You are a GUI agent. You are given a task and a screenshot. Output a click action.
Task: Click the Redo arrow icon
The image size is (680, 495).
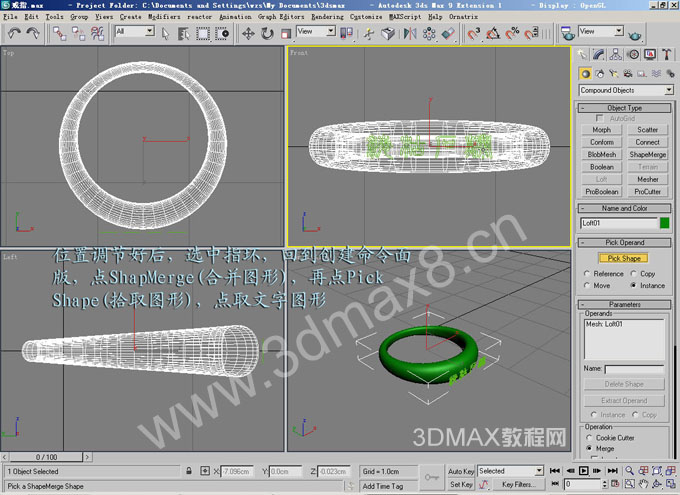click(33, 33)
